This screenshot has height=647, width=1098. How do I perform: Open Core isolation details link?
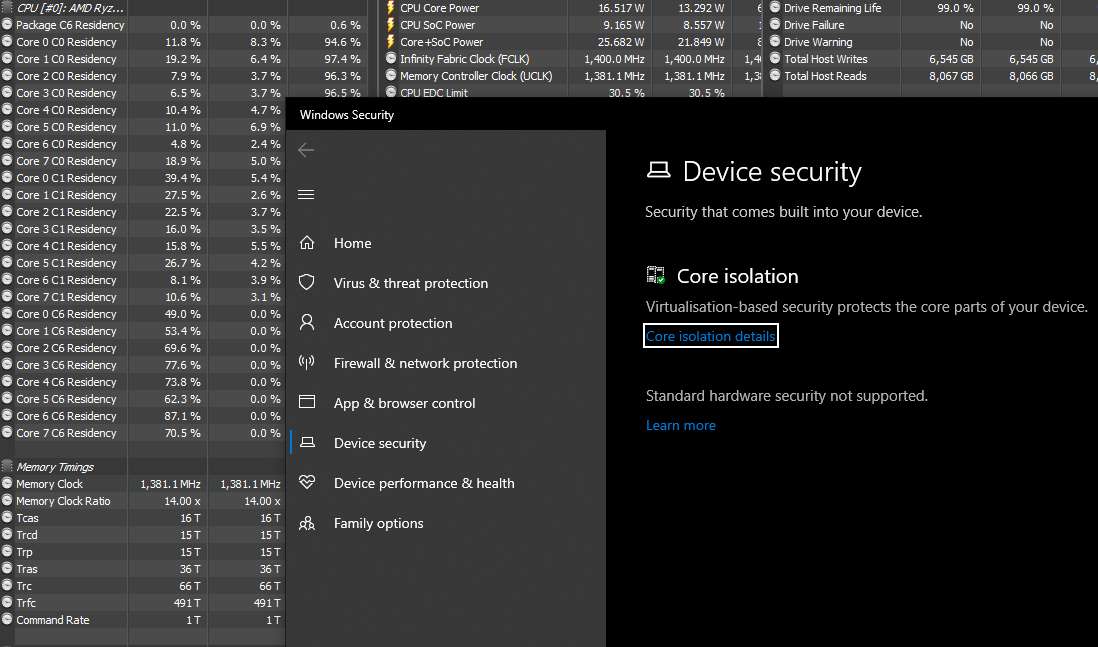[710, 336]
